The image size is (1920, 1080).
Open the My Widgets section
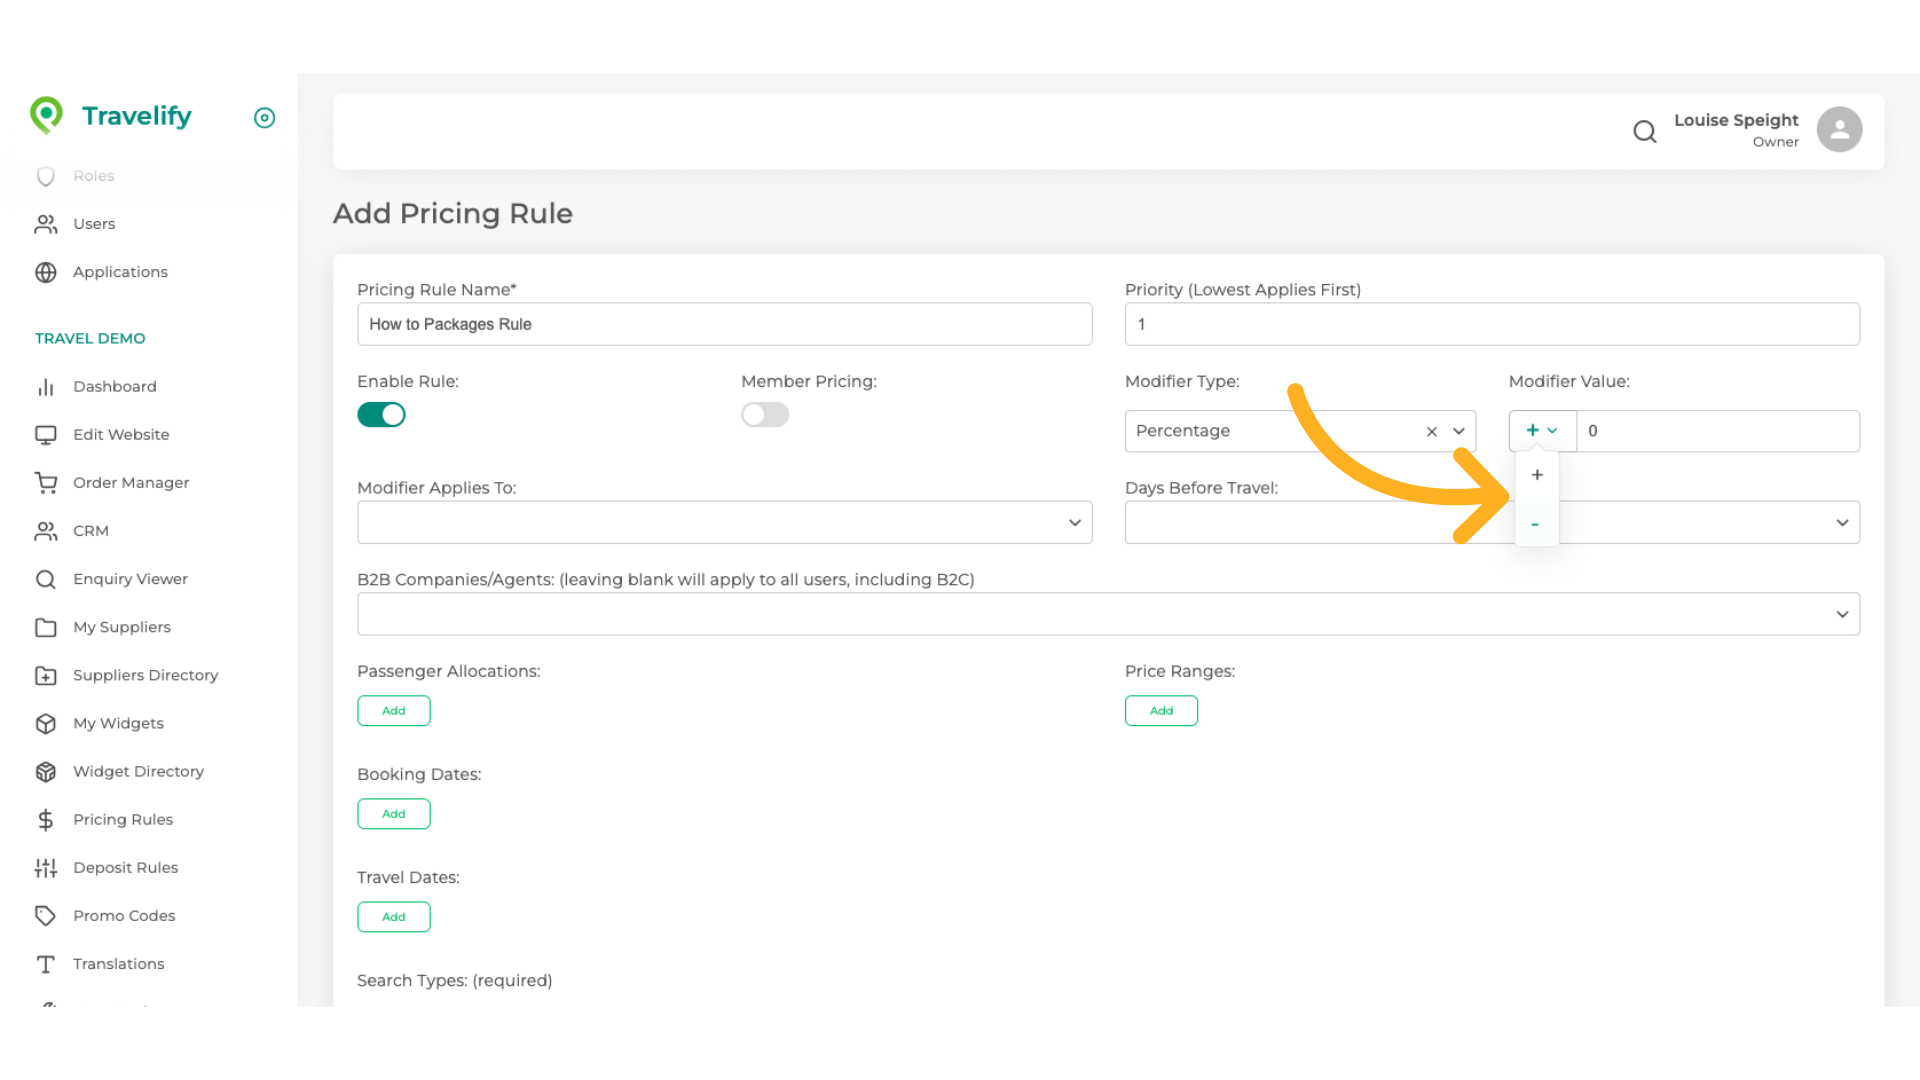[118, 723]
